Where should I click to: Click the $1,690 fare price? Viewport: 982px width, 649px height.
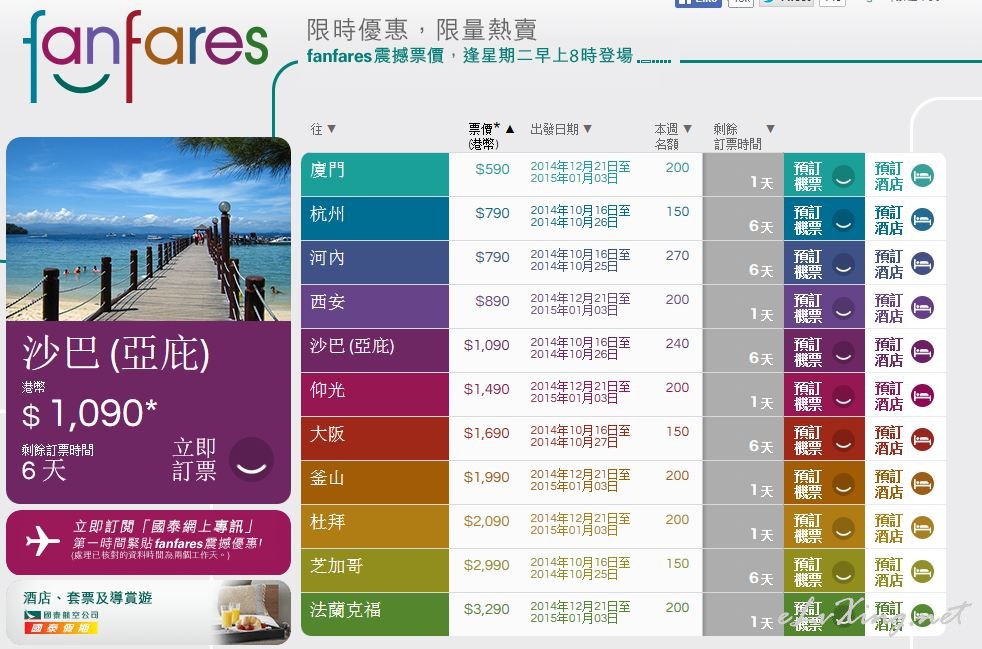pos(487,433)
